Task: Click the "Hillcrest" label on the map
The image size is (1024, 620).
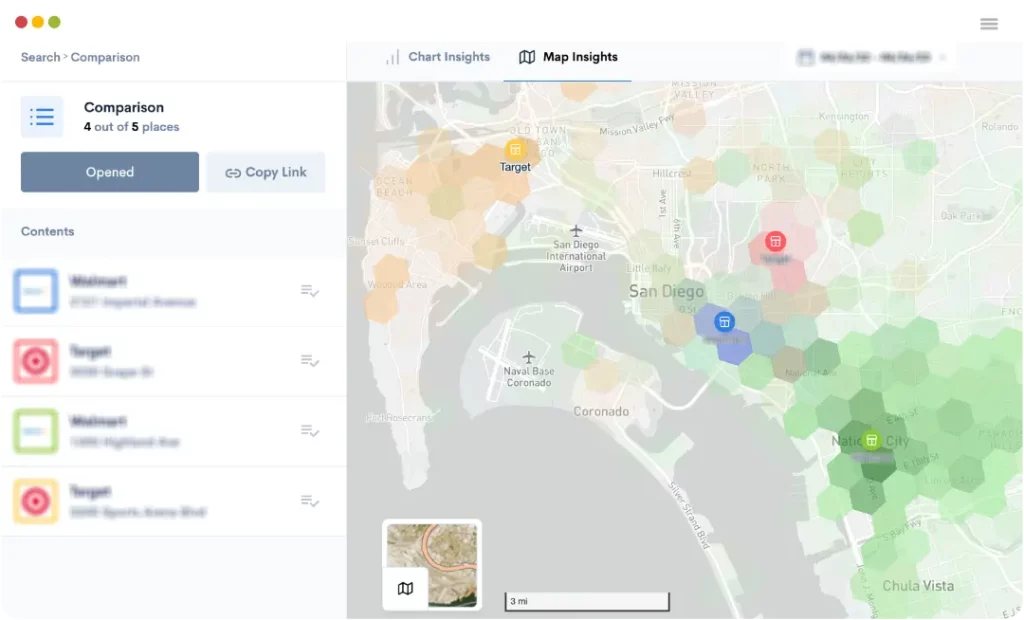Action: pos(671,174)
